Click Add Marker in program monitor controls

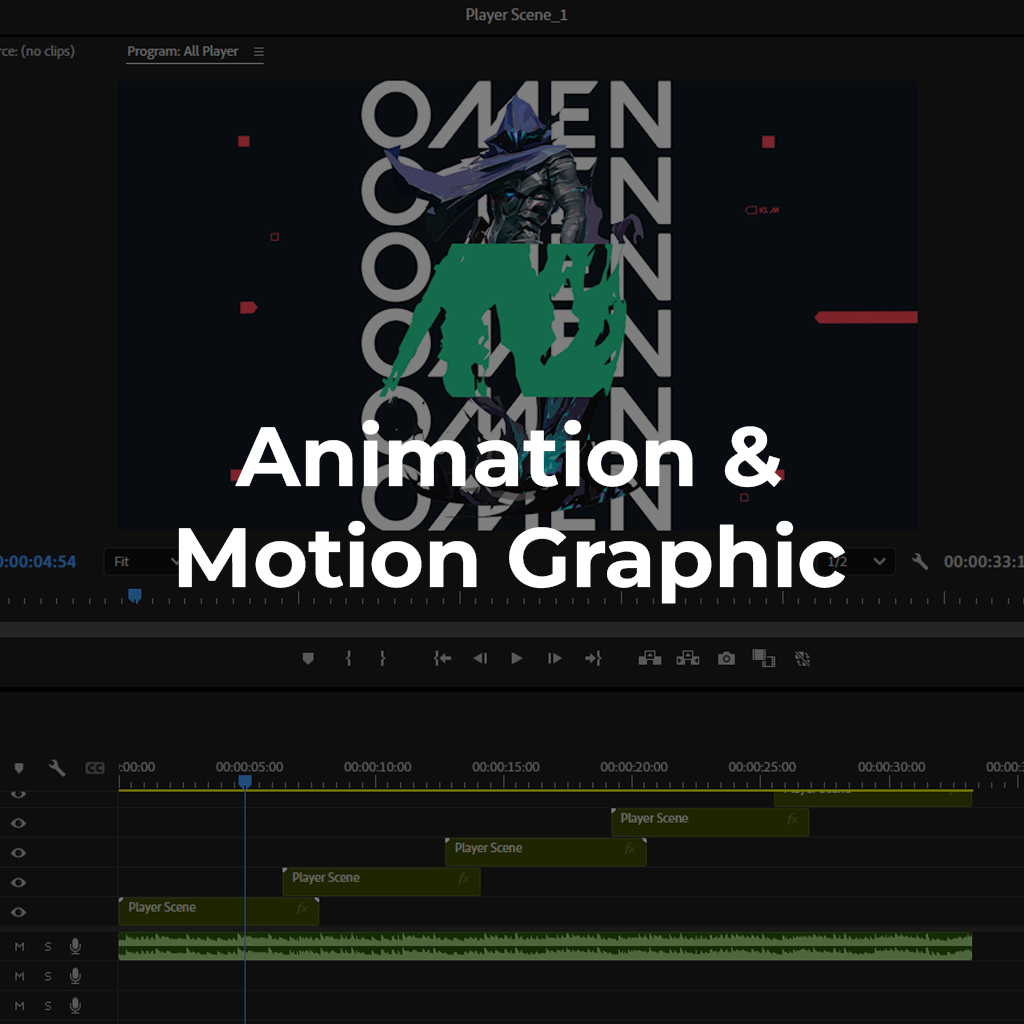(x=308, y=658)
